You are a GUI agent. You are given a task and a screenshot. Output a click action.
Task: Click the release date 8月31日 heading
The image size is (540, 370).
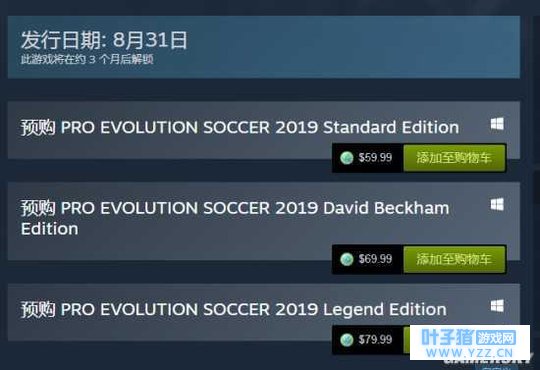[104, 40]
